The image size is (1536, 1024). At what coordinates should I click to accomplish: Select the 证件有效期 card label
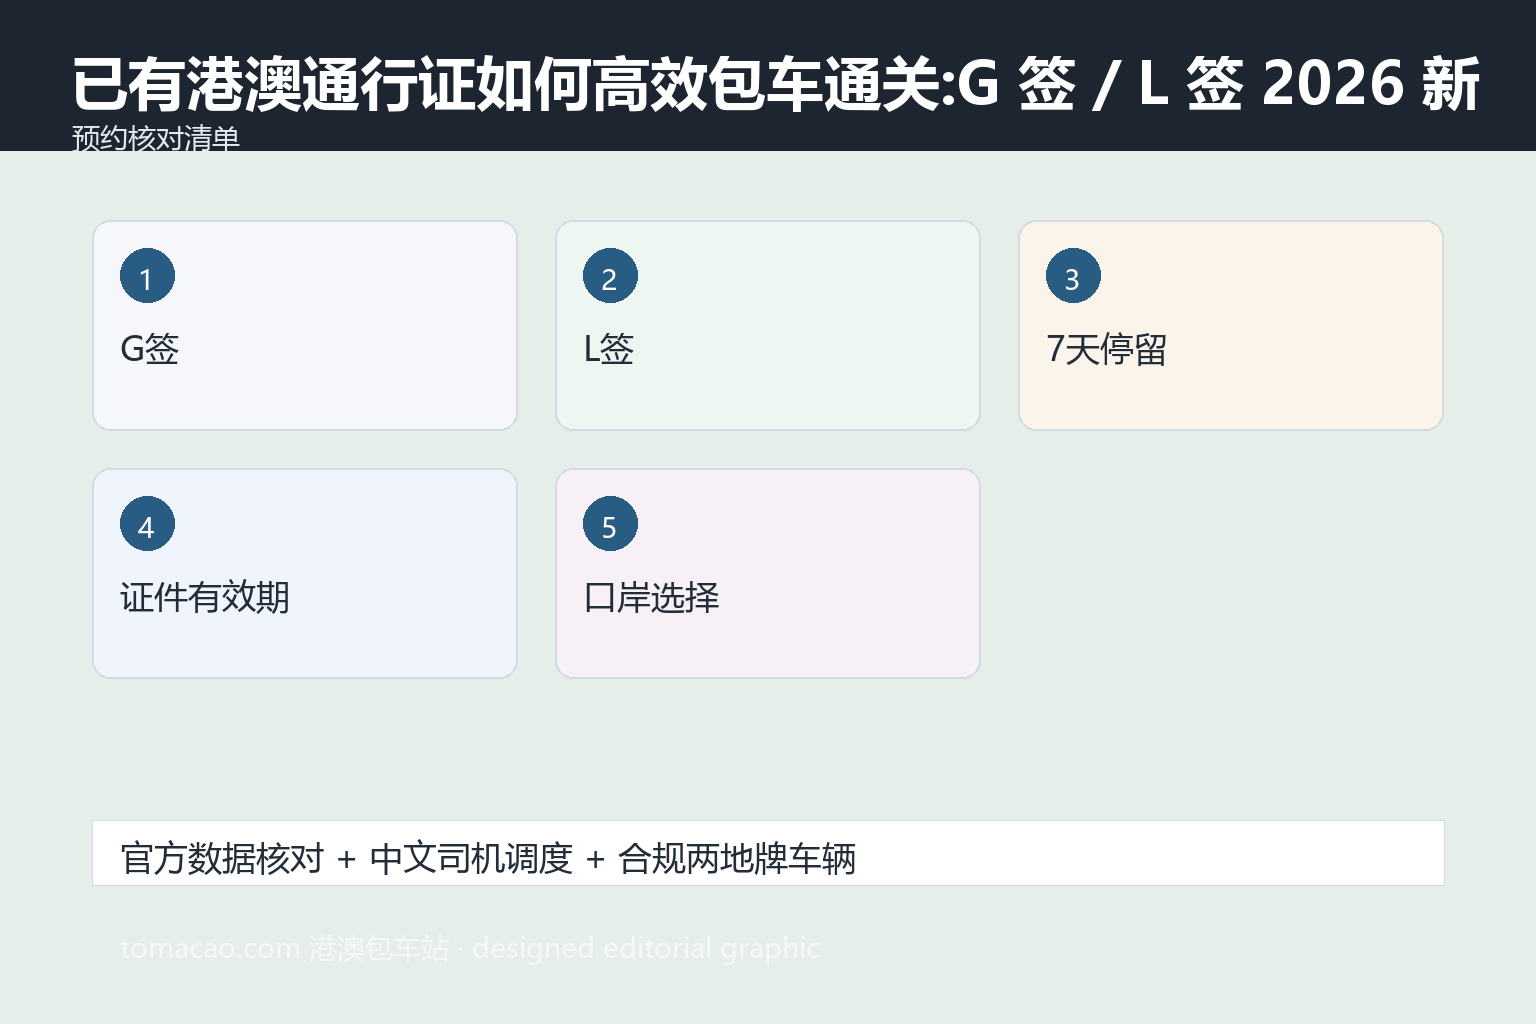[x=205, y=597]
